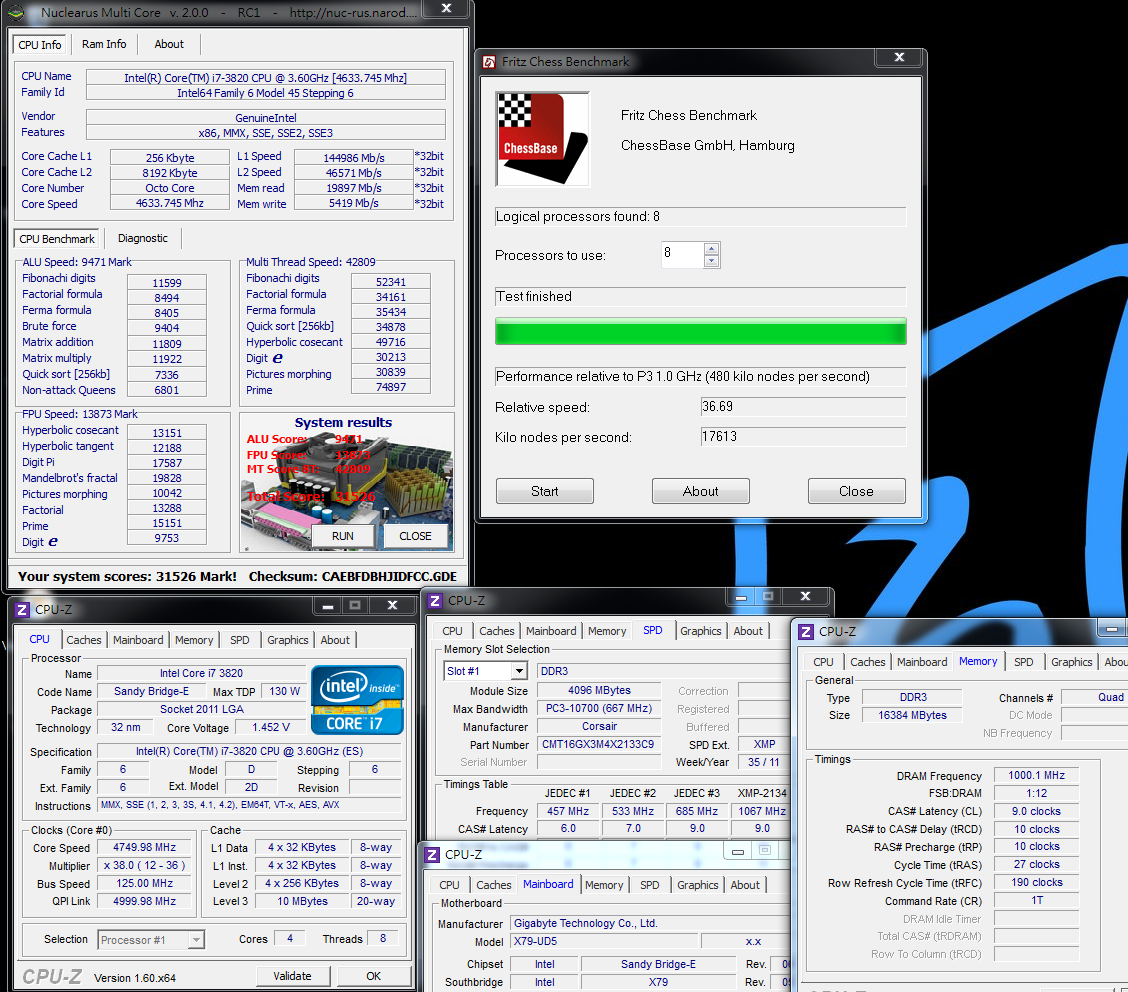Image resolution: width=1128 pixels, height=992 pixels.
Task: Click memory Size value 16384 MBytes
Action: pyautogui.click(x=912, y=715)
